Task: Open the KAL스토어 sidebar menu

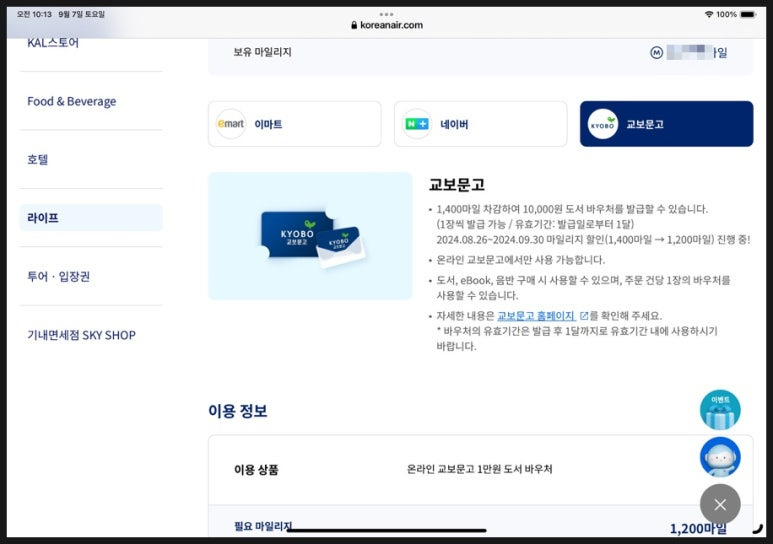Action: point(53,43)
